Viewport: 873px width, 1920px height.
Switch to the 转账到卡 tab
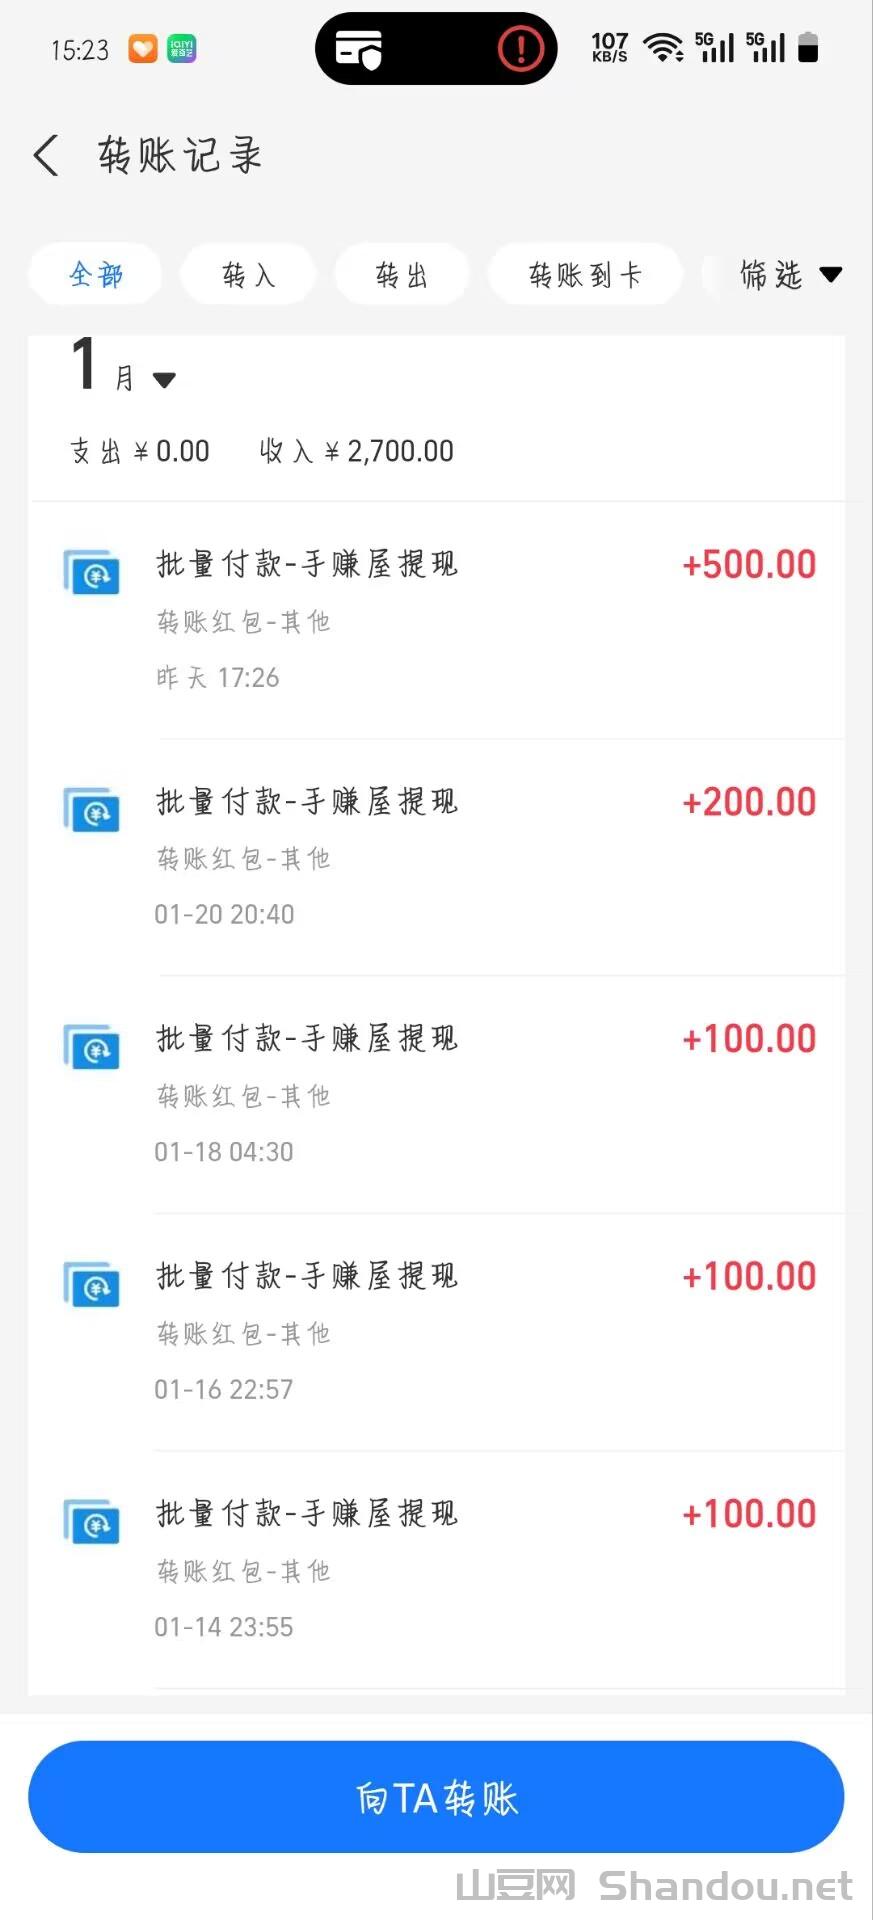click(x=585, y=275)
